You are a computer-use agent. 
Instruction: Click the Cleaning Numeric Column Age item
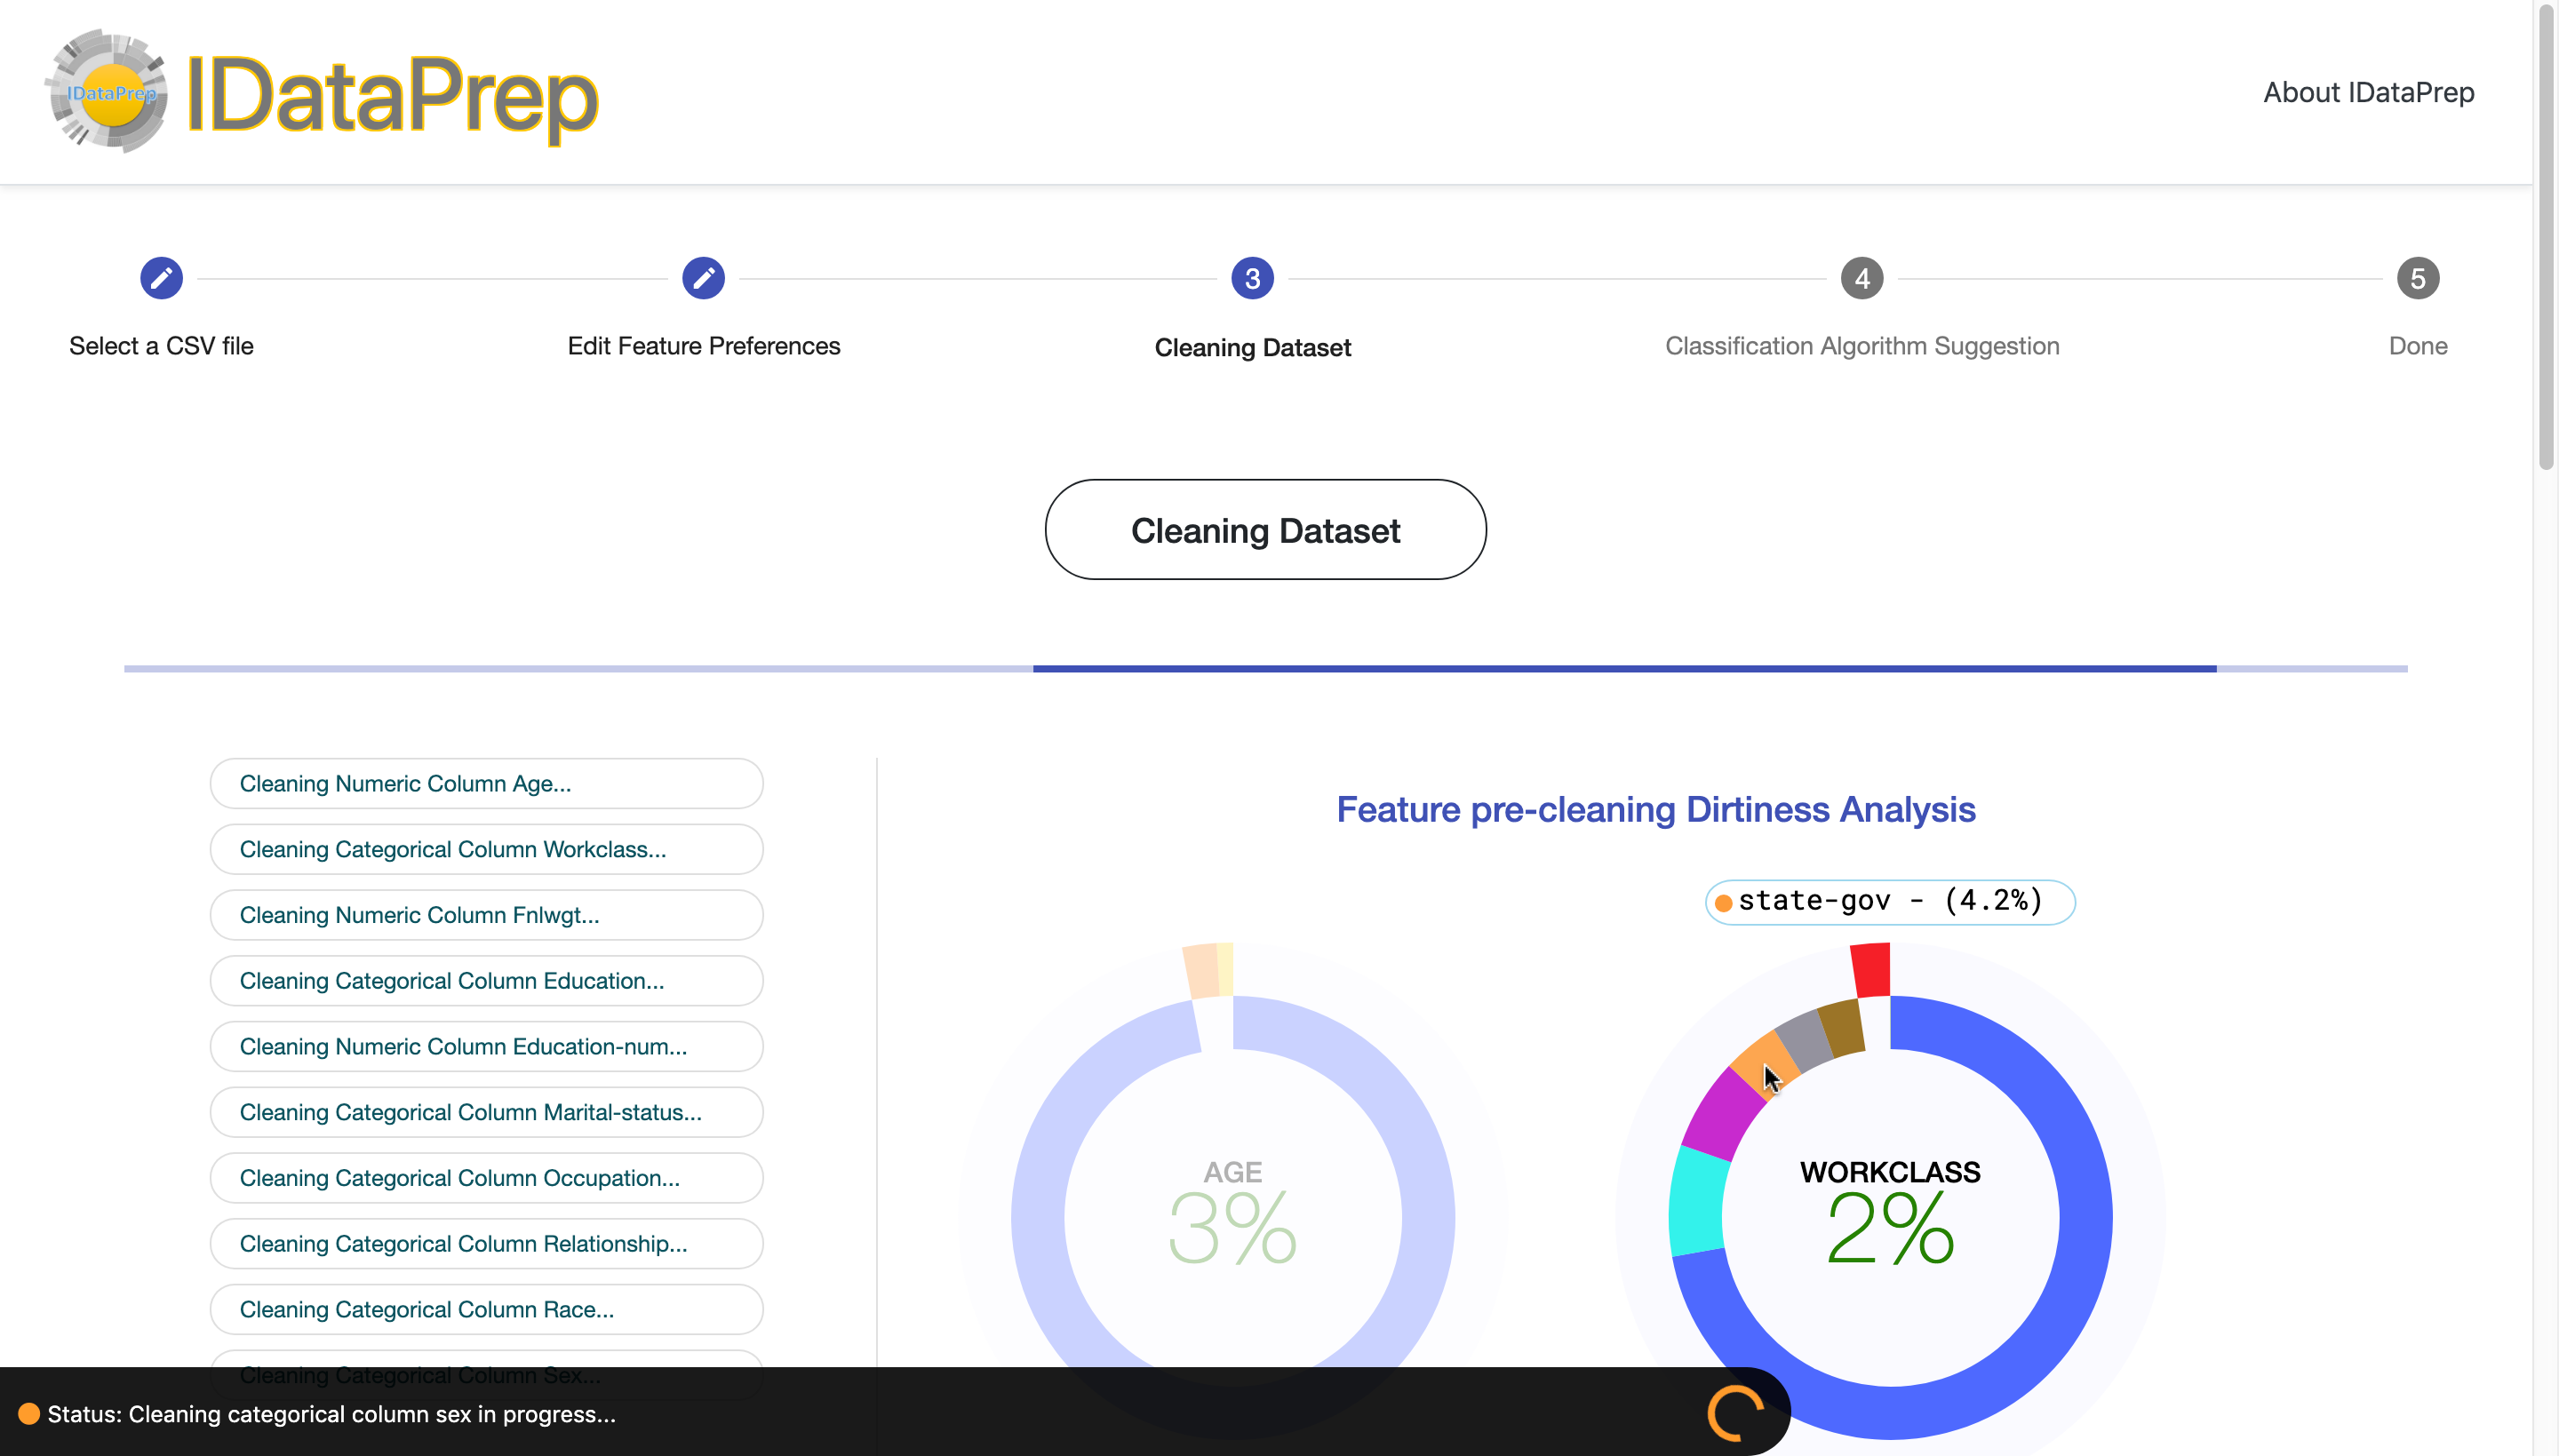pos(486,783)
